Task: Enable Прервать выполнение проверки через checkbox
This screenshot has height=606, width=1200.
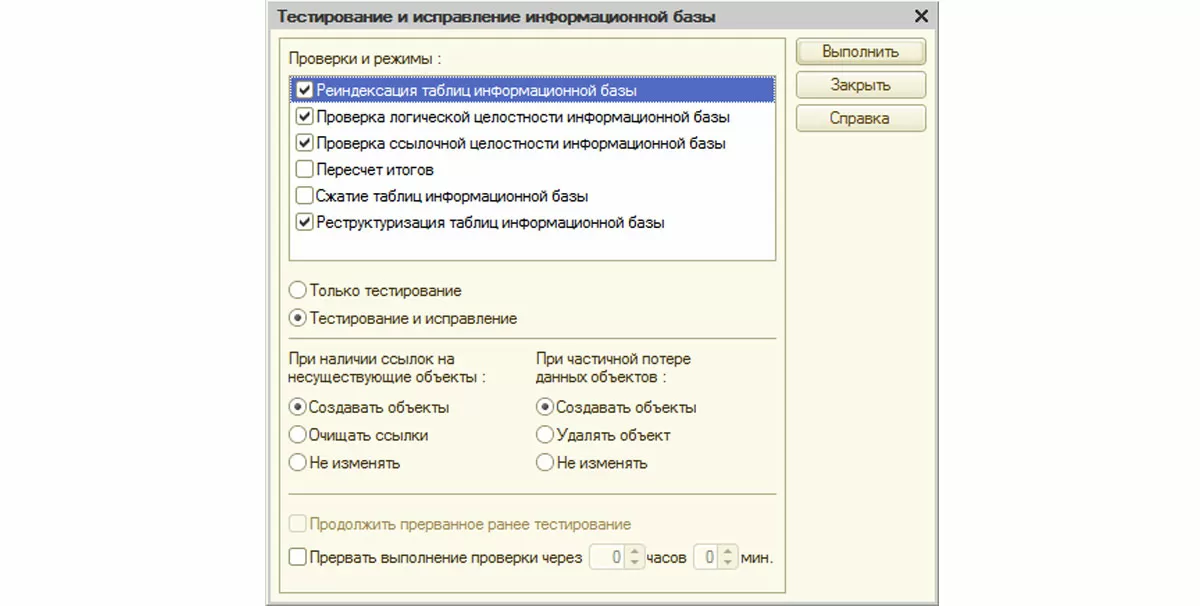Action: 297,557
